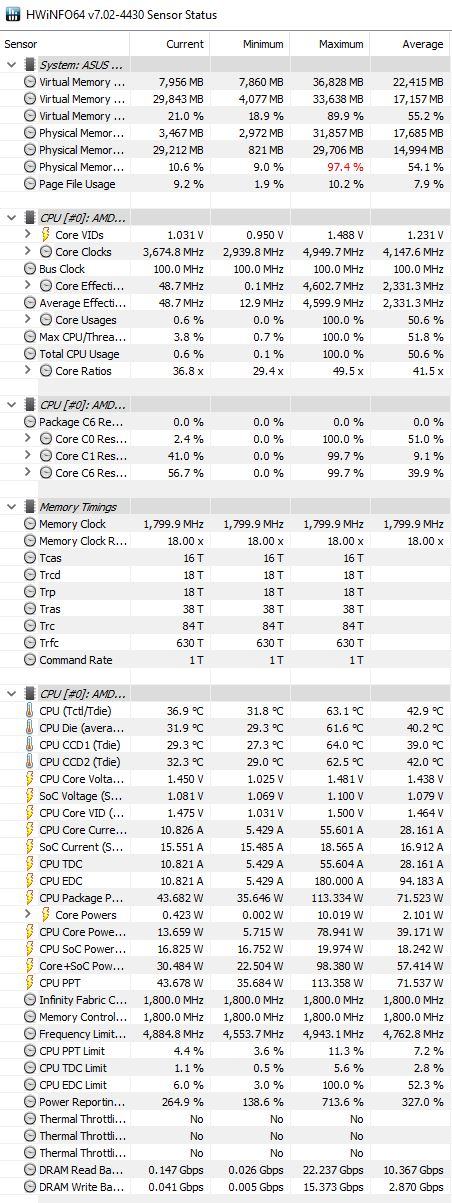Expand the Core Clocks row
The height and width of the screenshot is (1203, 452).
click(x=28, y=252)
